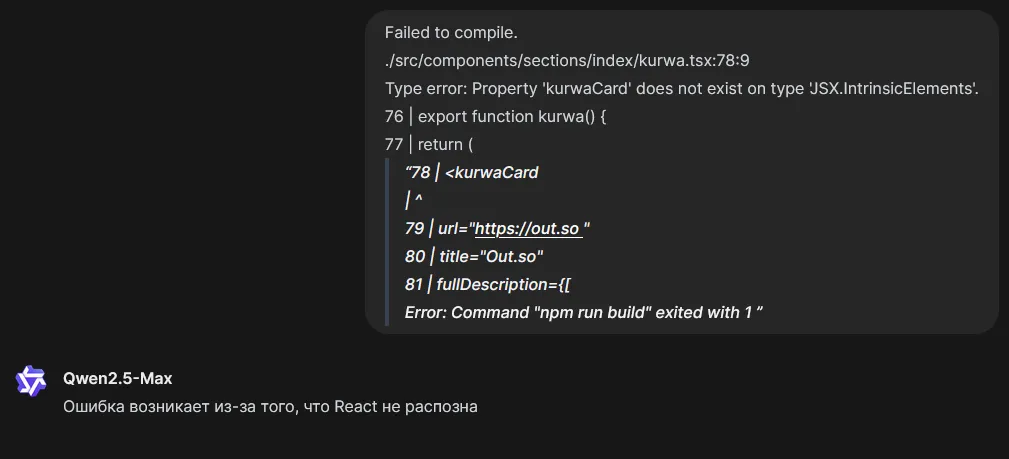The height and width of the screenshot is (459, 1009).
Task: Click the Qwen2.5-Max model name
Action: (118, 379)
